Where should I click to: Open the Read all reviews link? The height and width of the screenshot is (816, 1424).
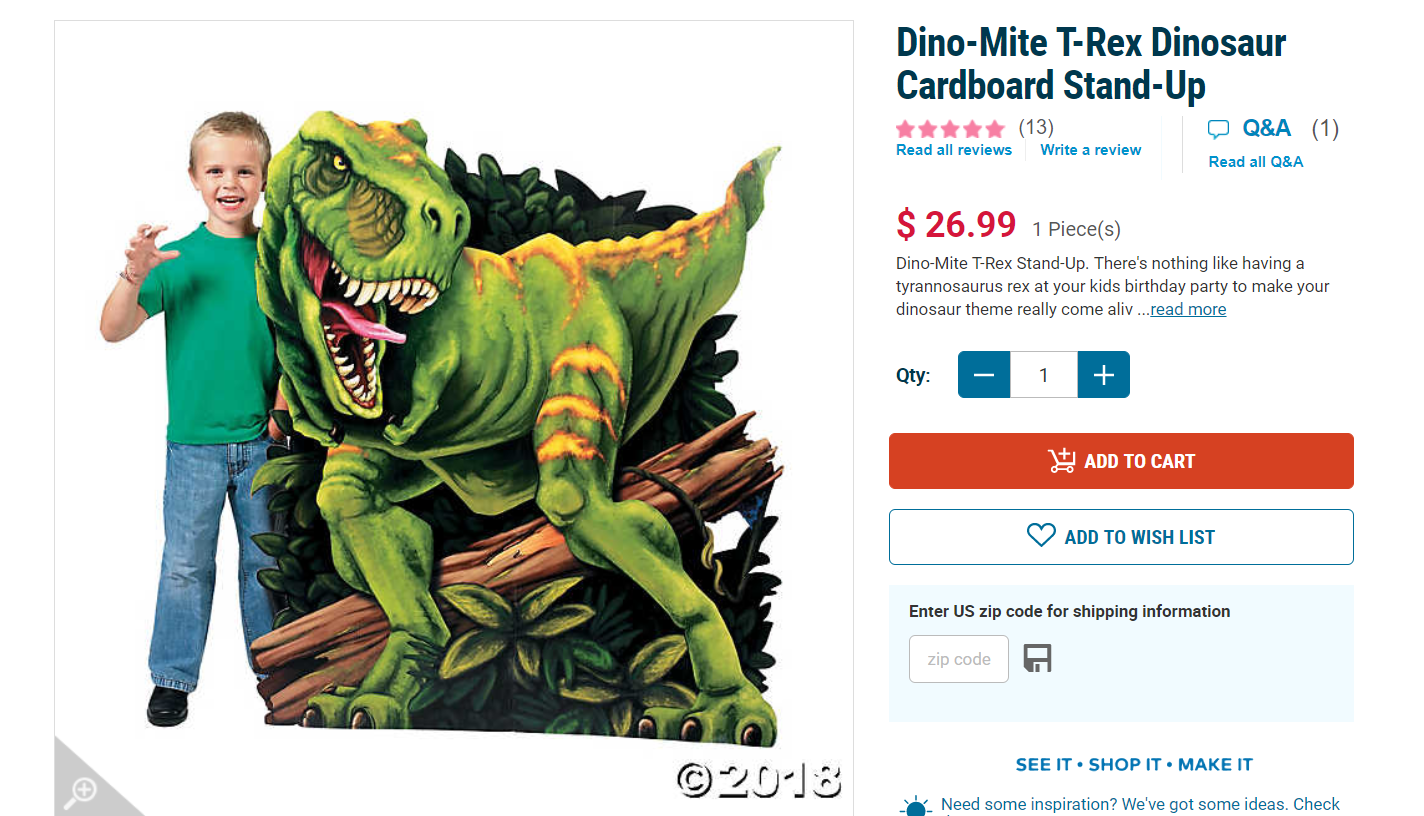[x=954, y=150]
